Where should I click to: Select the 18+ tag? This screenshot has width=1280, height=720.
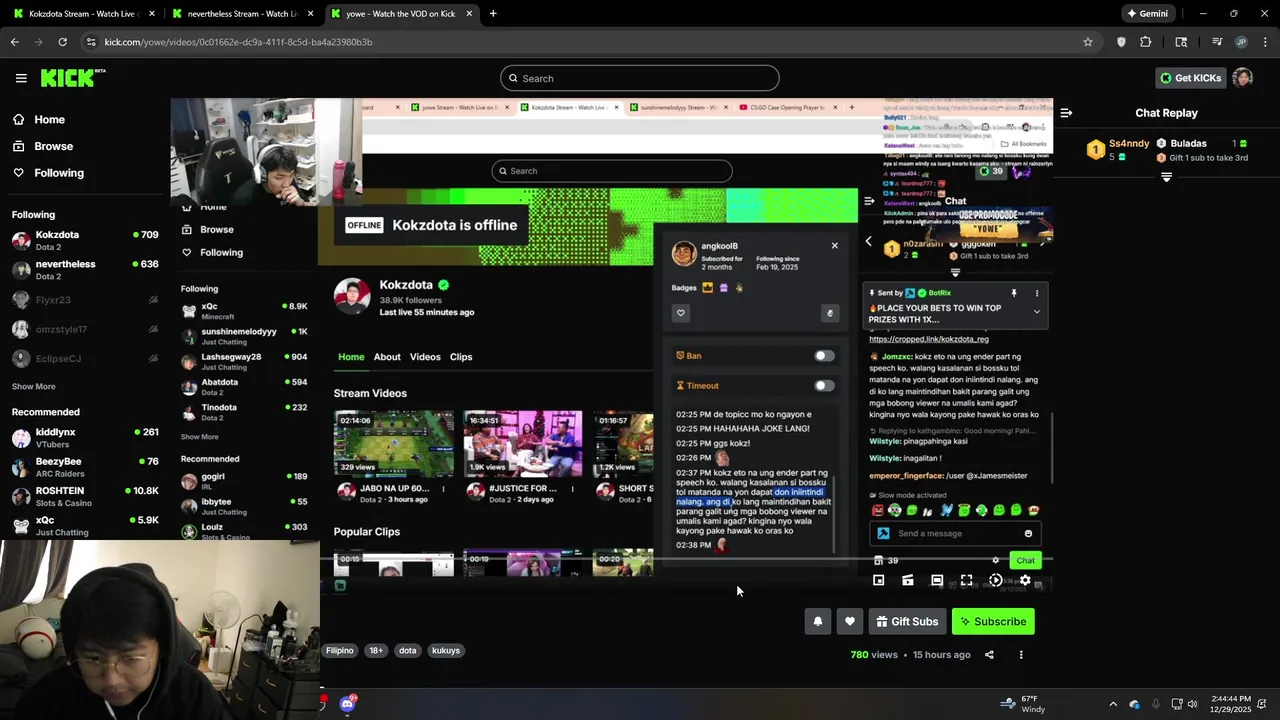(x=376, y=651)
